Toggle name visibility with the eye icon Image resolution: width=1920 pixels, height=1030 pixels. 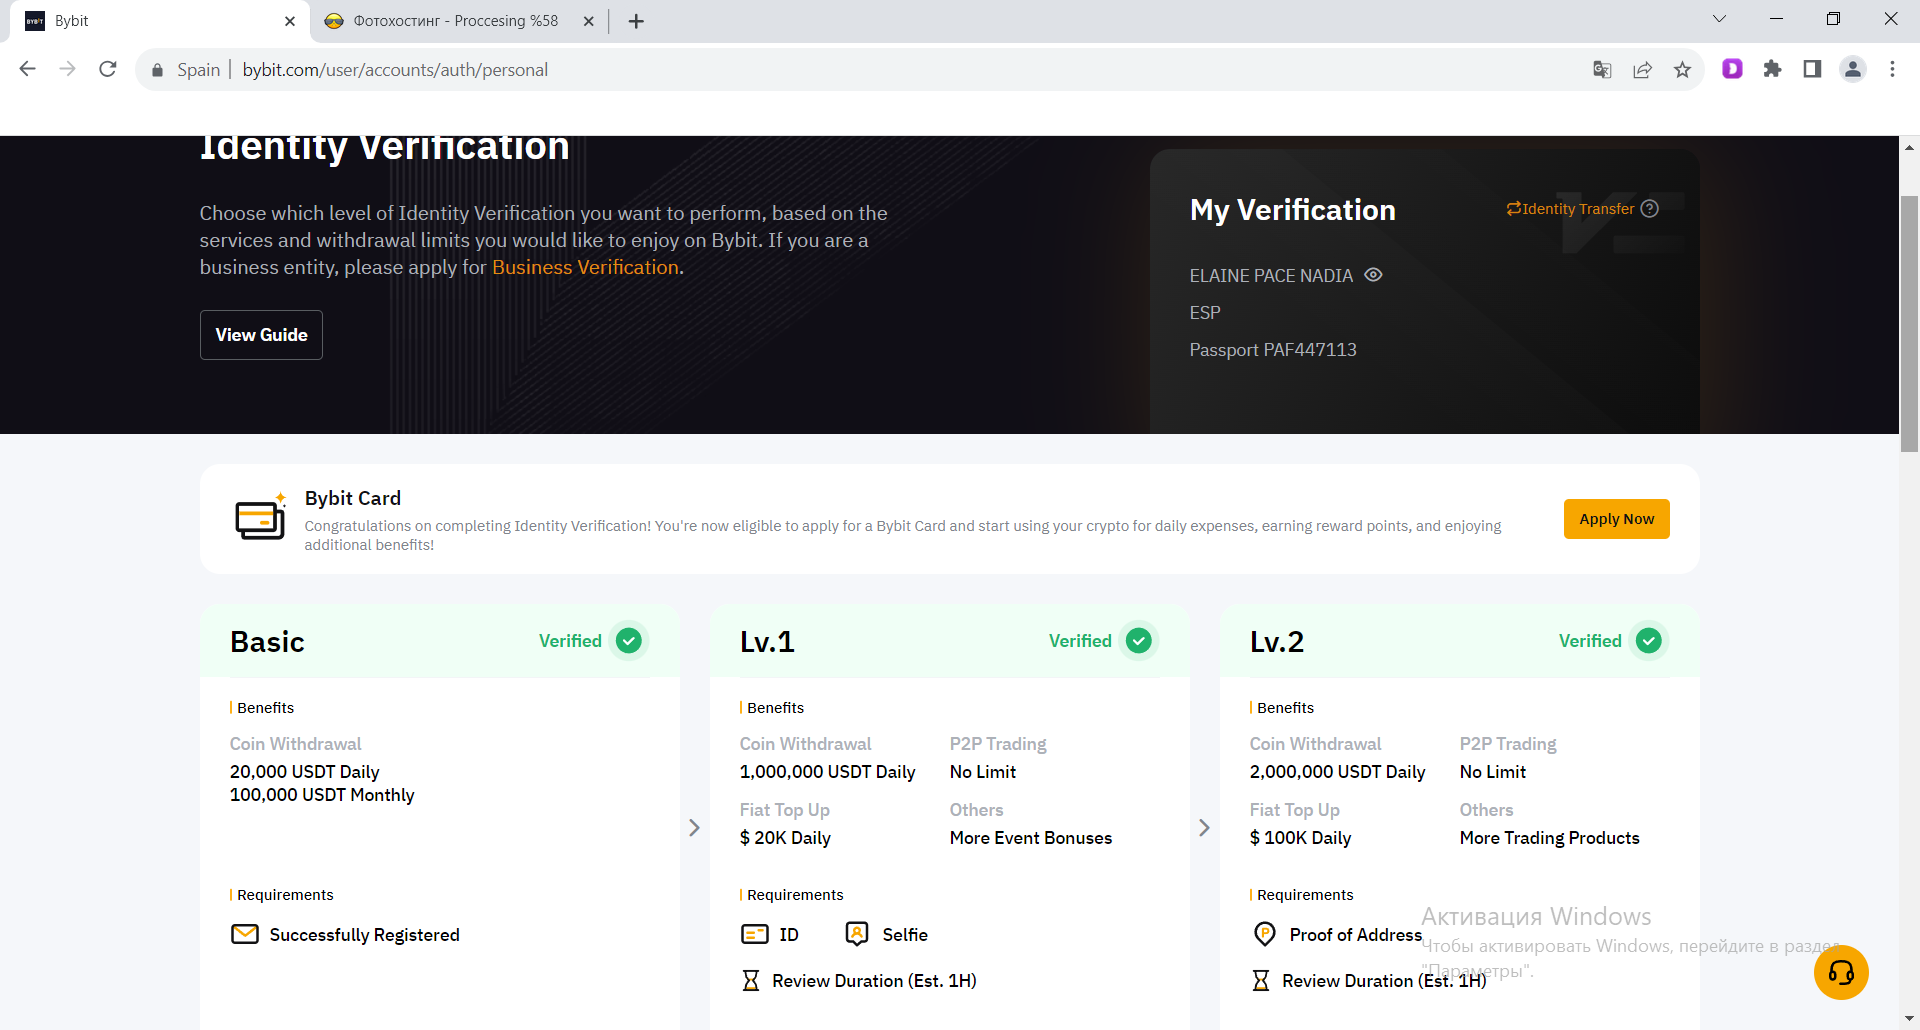click(1374, 275)
